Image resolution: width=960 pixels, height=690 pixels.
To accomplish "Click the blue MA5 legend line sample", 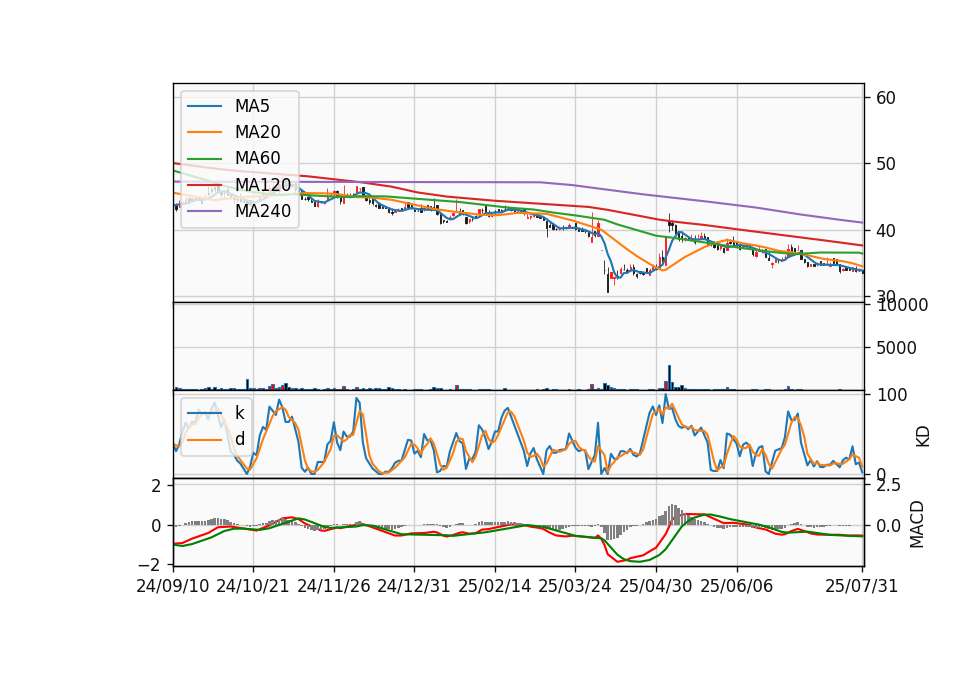I will coord(204,107).
